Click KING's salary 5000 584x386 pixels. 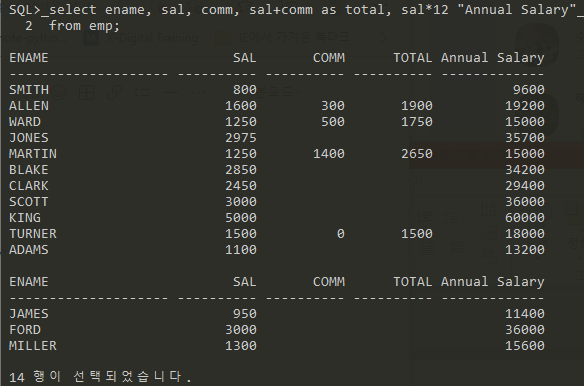pos(241,218)
